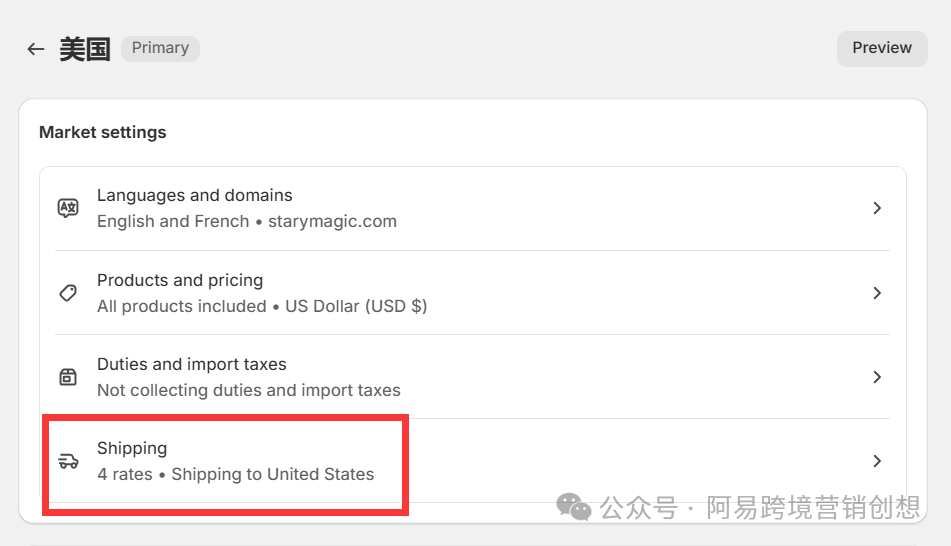The image size is (951, 546).
Task: Open the Languages and domains title
Action: [194, 195]
